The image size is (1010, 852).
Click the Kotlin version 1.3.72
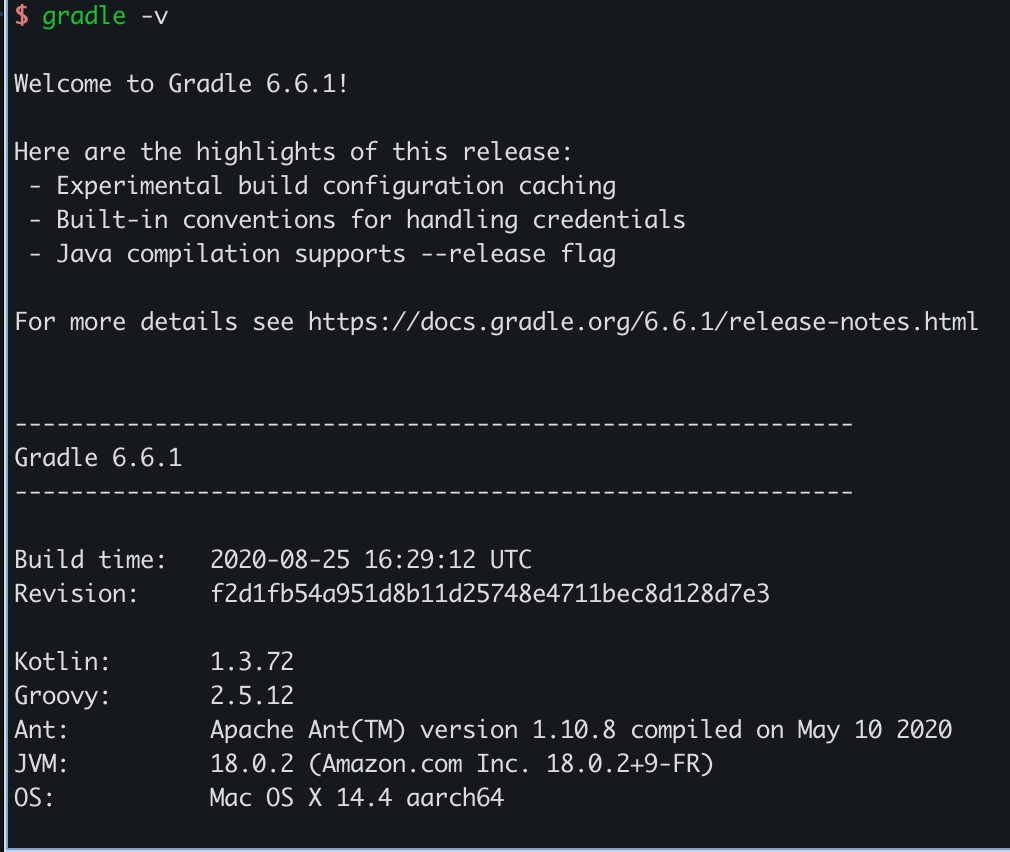click(x=252, y=662)
